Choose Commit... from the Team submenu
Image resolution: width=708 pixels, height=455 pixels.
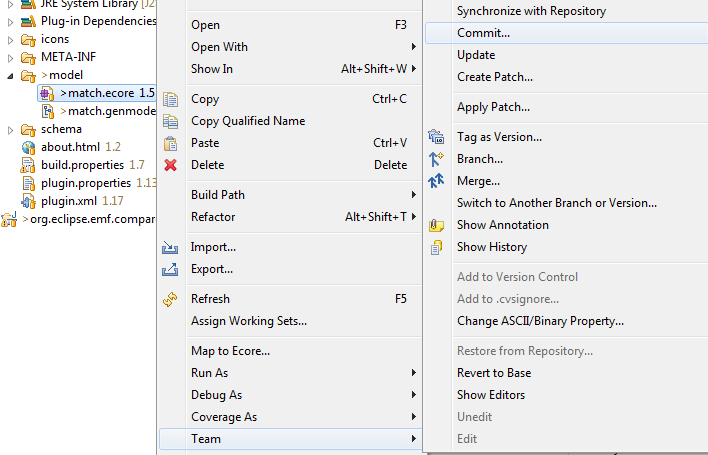[567, 33]
